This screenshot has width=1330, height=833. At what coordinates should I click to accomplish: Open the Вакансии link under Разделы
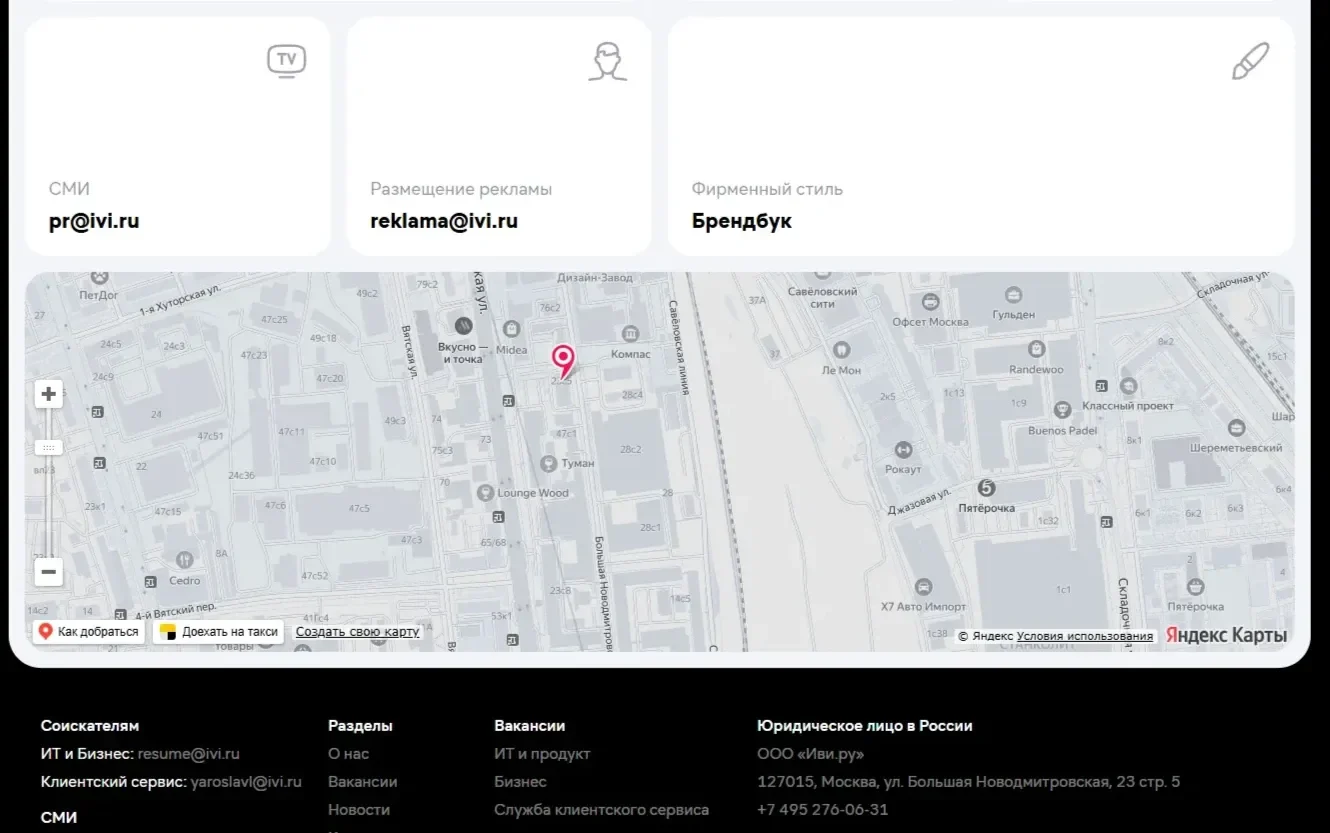coord(362,782)
